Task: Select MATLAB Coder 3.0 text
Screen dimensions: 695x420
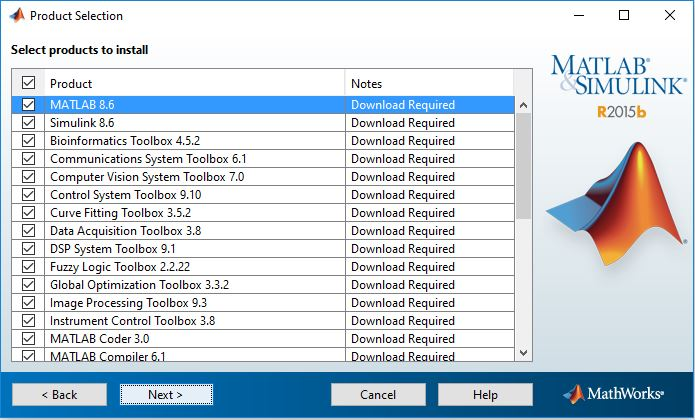Action: [x=100, y=339]
